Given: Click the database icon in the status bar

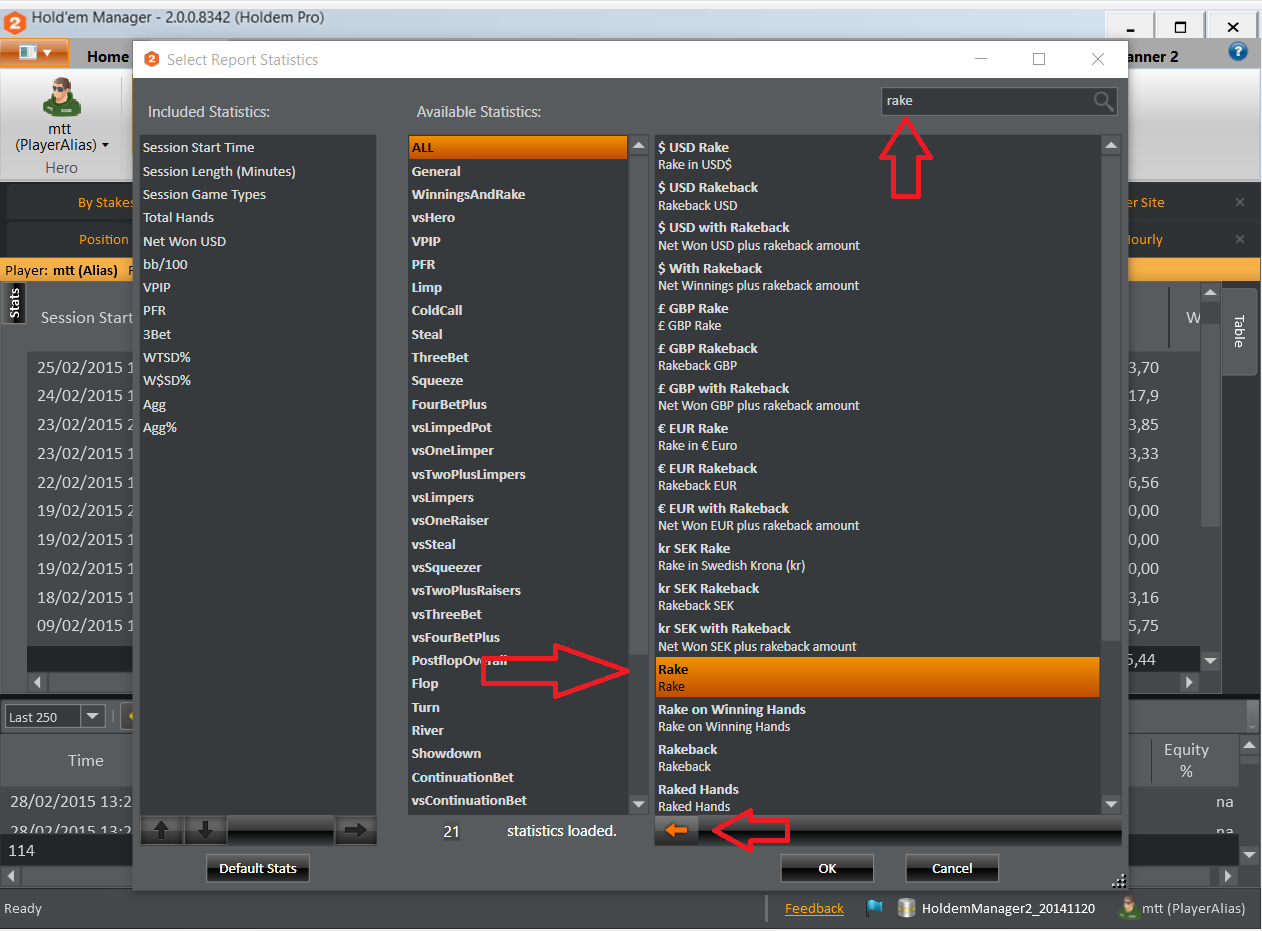Looking at the screenshot, I should coord(906,908).
